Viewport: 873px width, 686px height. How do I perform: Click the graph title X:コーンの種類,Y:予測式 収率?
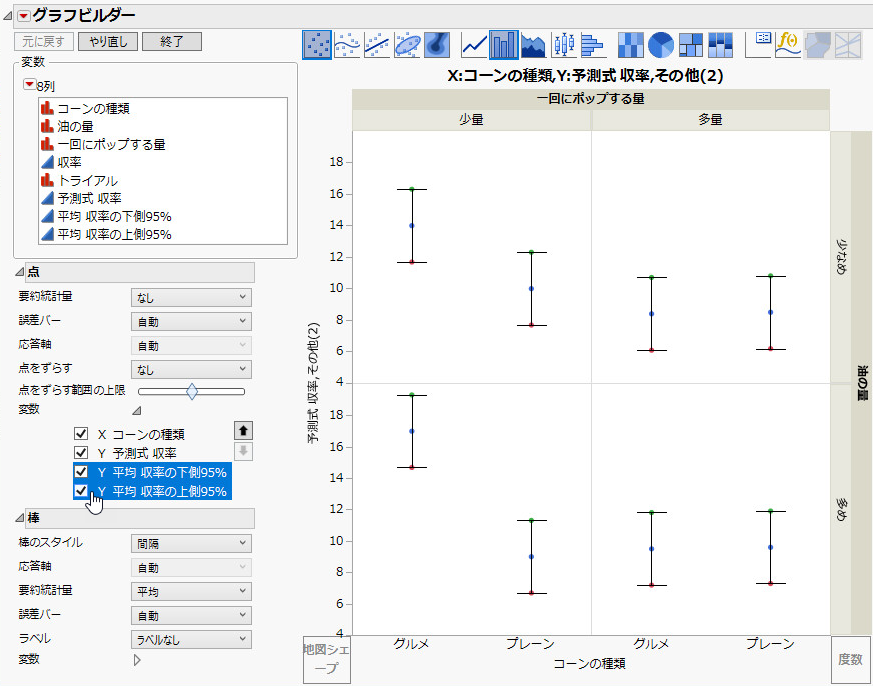pos(585,76)
